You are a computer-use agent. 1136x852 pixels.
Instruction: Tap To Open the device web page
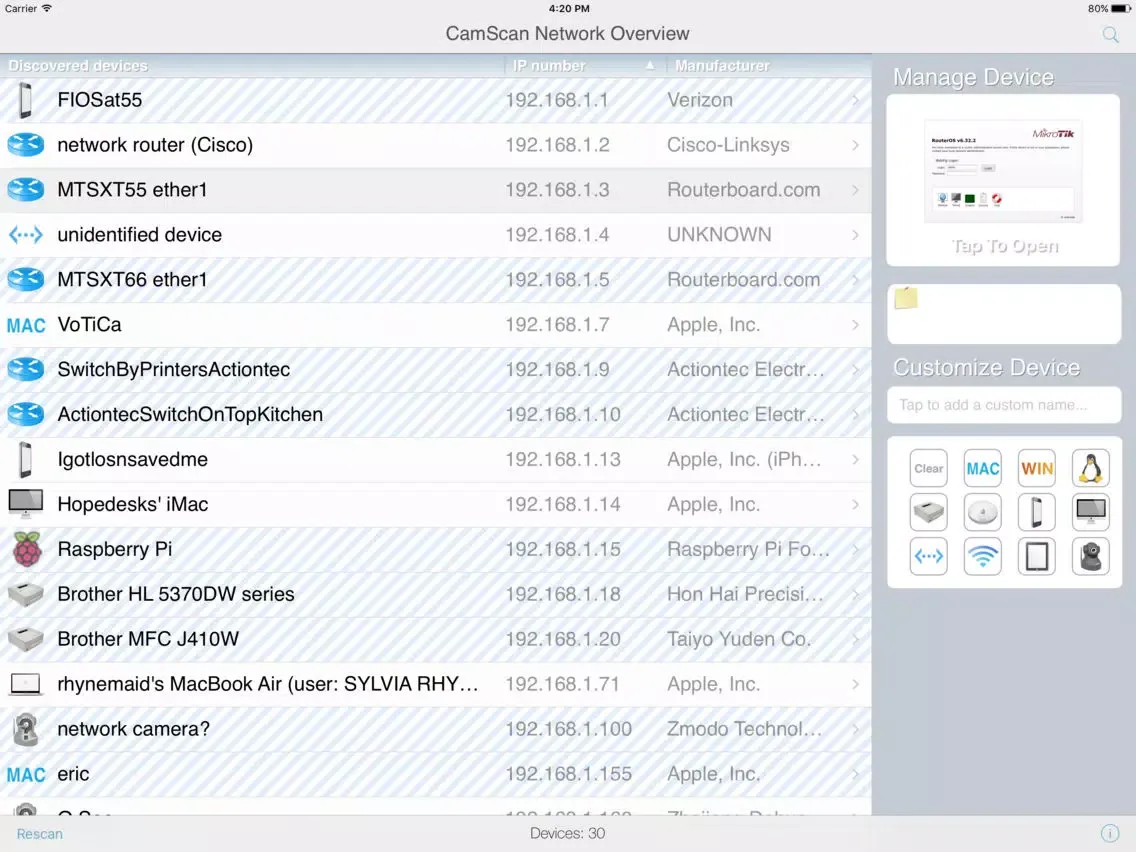point(1005,246)
